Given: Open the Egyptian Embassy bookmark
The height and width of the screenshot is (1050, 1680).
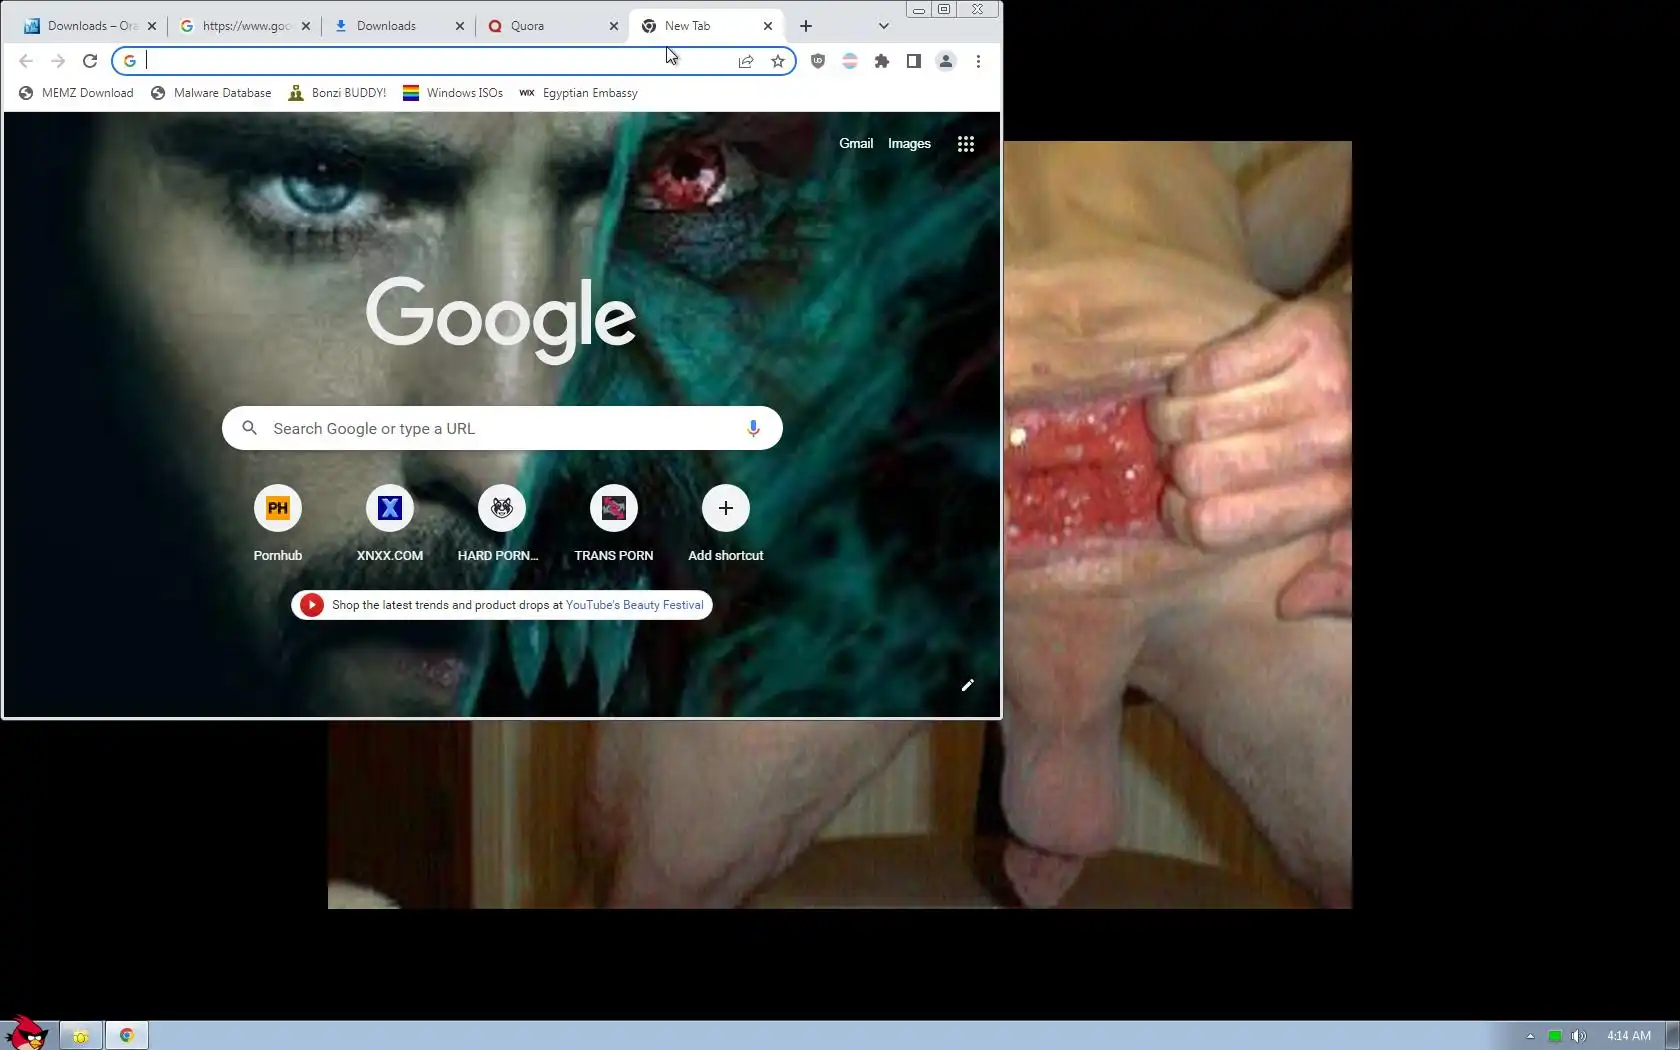Looking at the screenshot, I should click(x=578, y=93).
